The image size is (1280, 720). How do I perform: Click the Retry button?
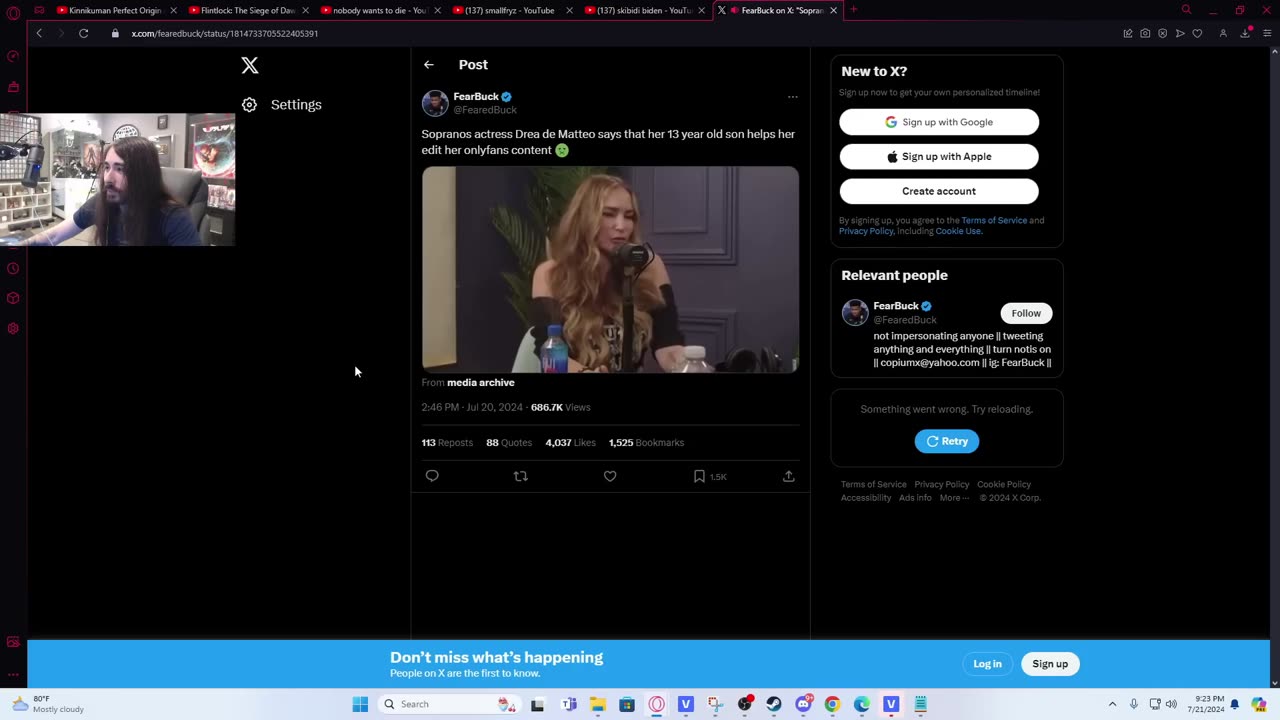pos(947,441)
